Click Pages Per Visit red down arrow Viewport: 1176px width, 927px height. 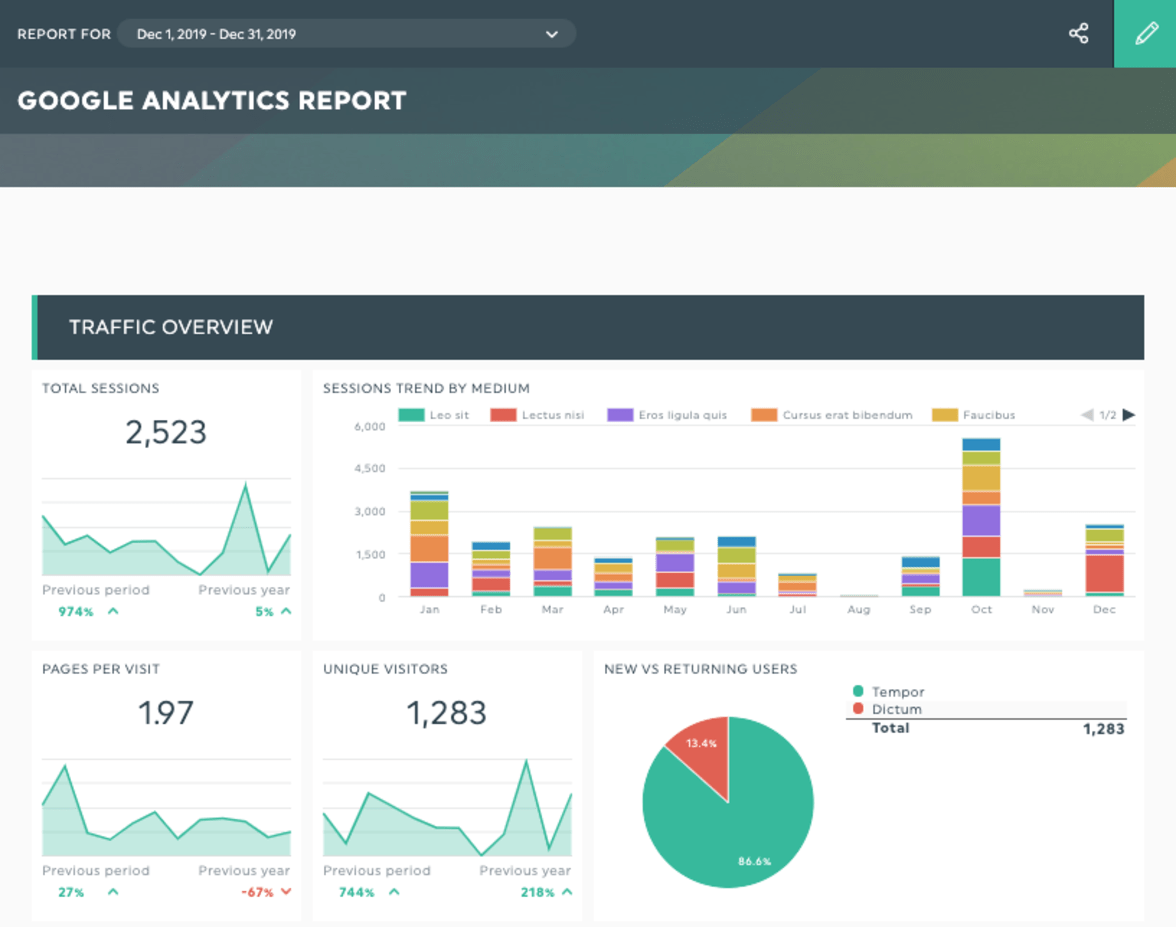tap(286, 892)
